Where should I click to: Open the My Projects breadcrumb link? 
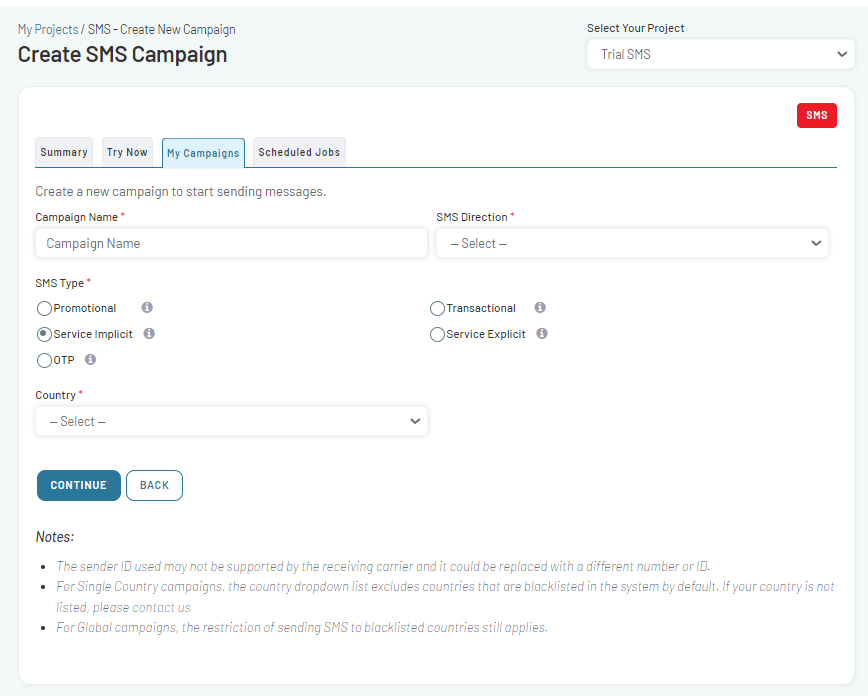48,29
